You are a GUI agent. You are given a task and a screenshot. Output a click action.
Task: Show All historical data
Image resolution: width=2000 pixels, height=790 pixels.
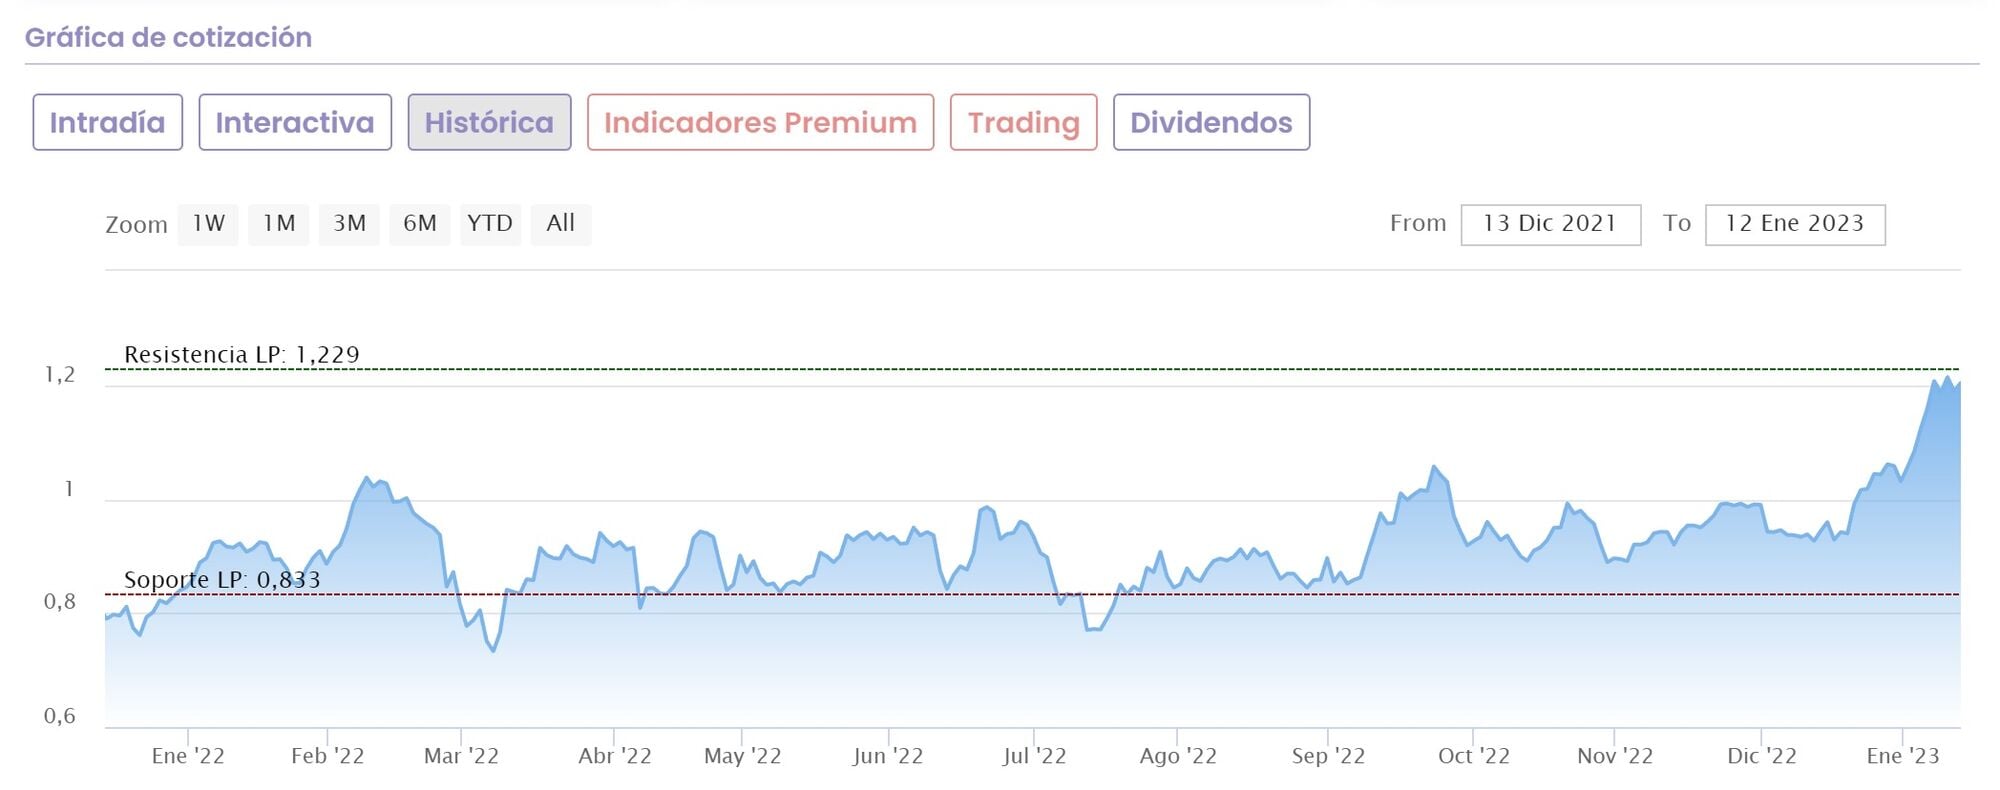coord(561,224)
